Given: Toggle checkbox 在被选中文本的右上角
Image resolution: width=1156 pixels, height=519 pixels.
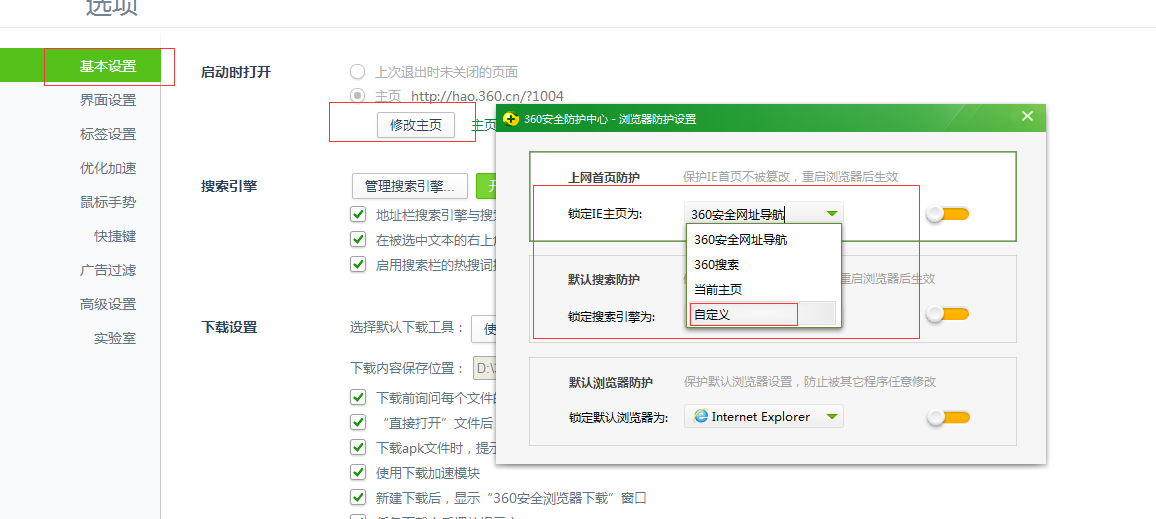Looking at the screenshot, I should 358,239.
